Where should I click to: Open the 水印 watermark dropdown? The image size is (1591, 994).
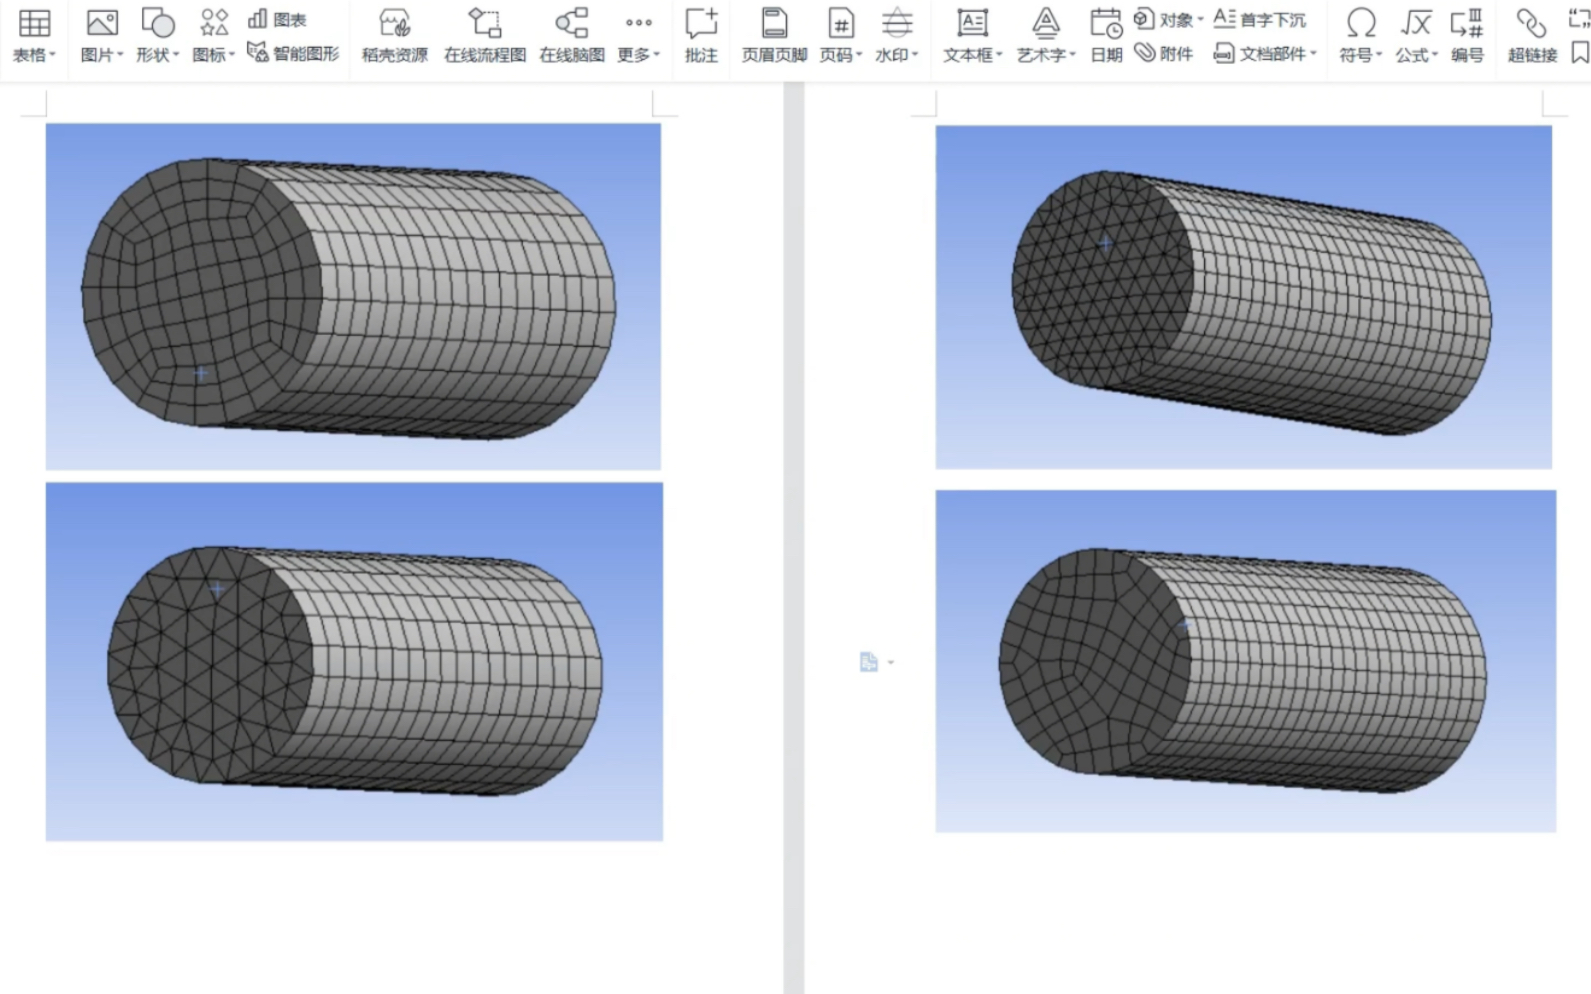[897, 55]
